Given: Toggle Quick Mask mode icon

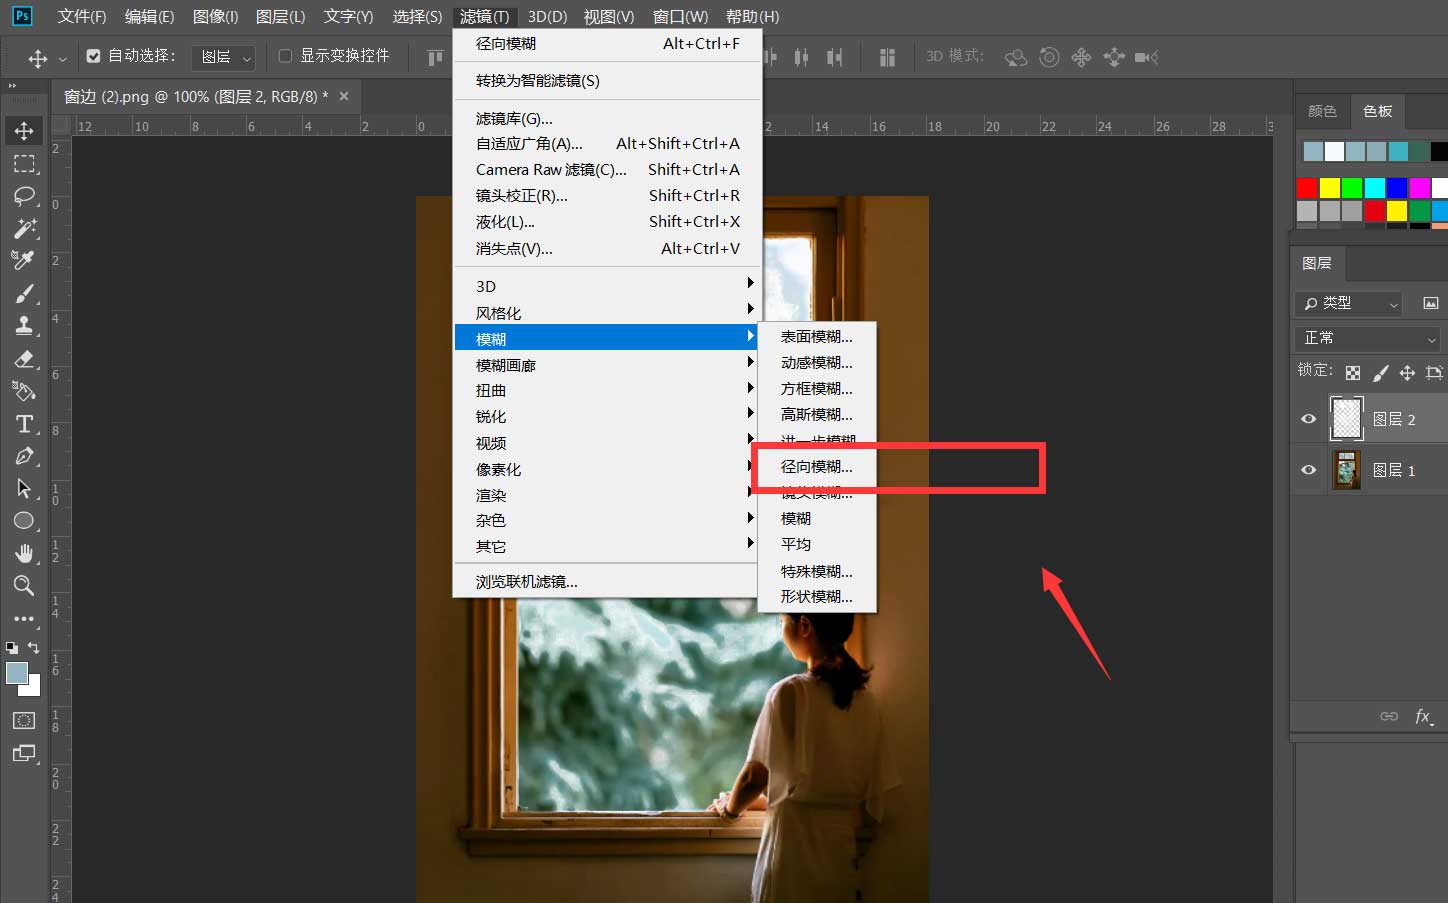Looking at the screenshot, I should [24, 721].
